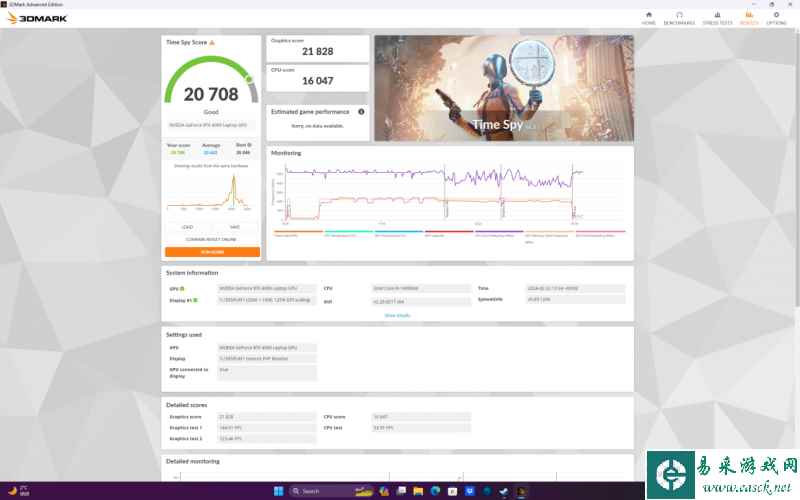Click the GPU field under Settings used
The image size is (800, 500).
pyautogui.click(x=267, y=348)
